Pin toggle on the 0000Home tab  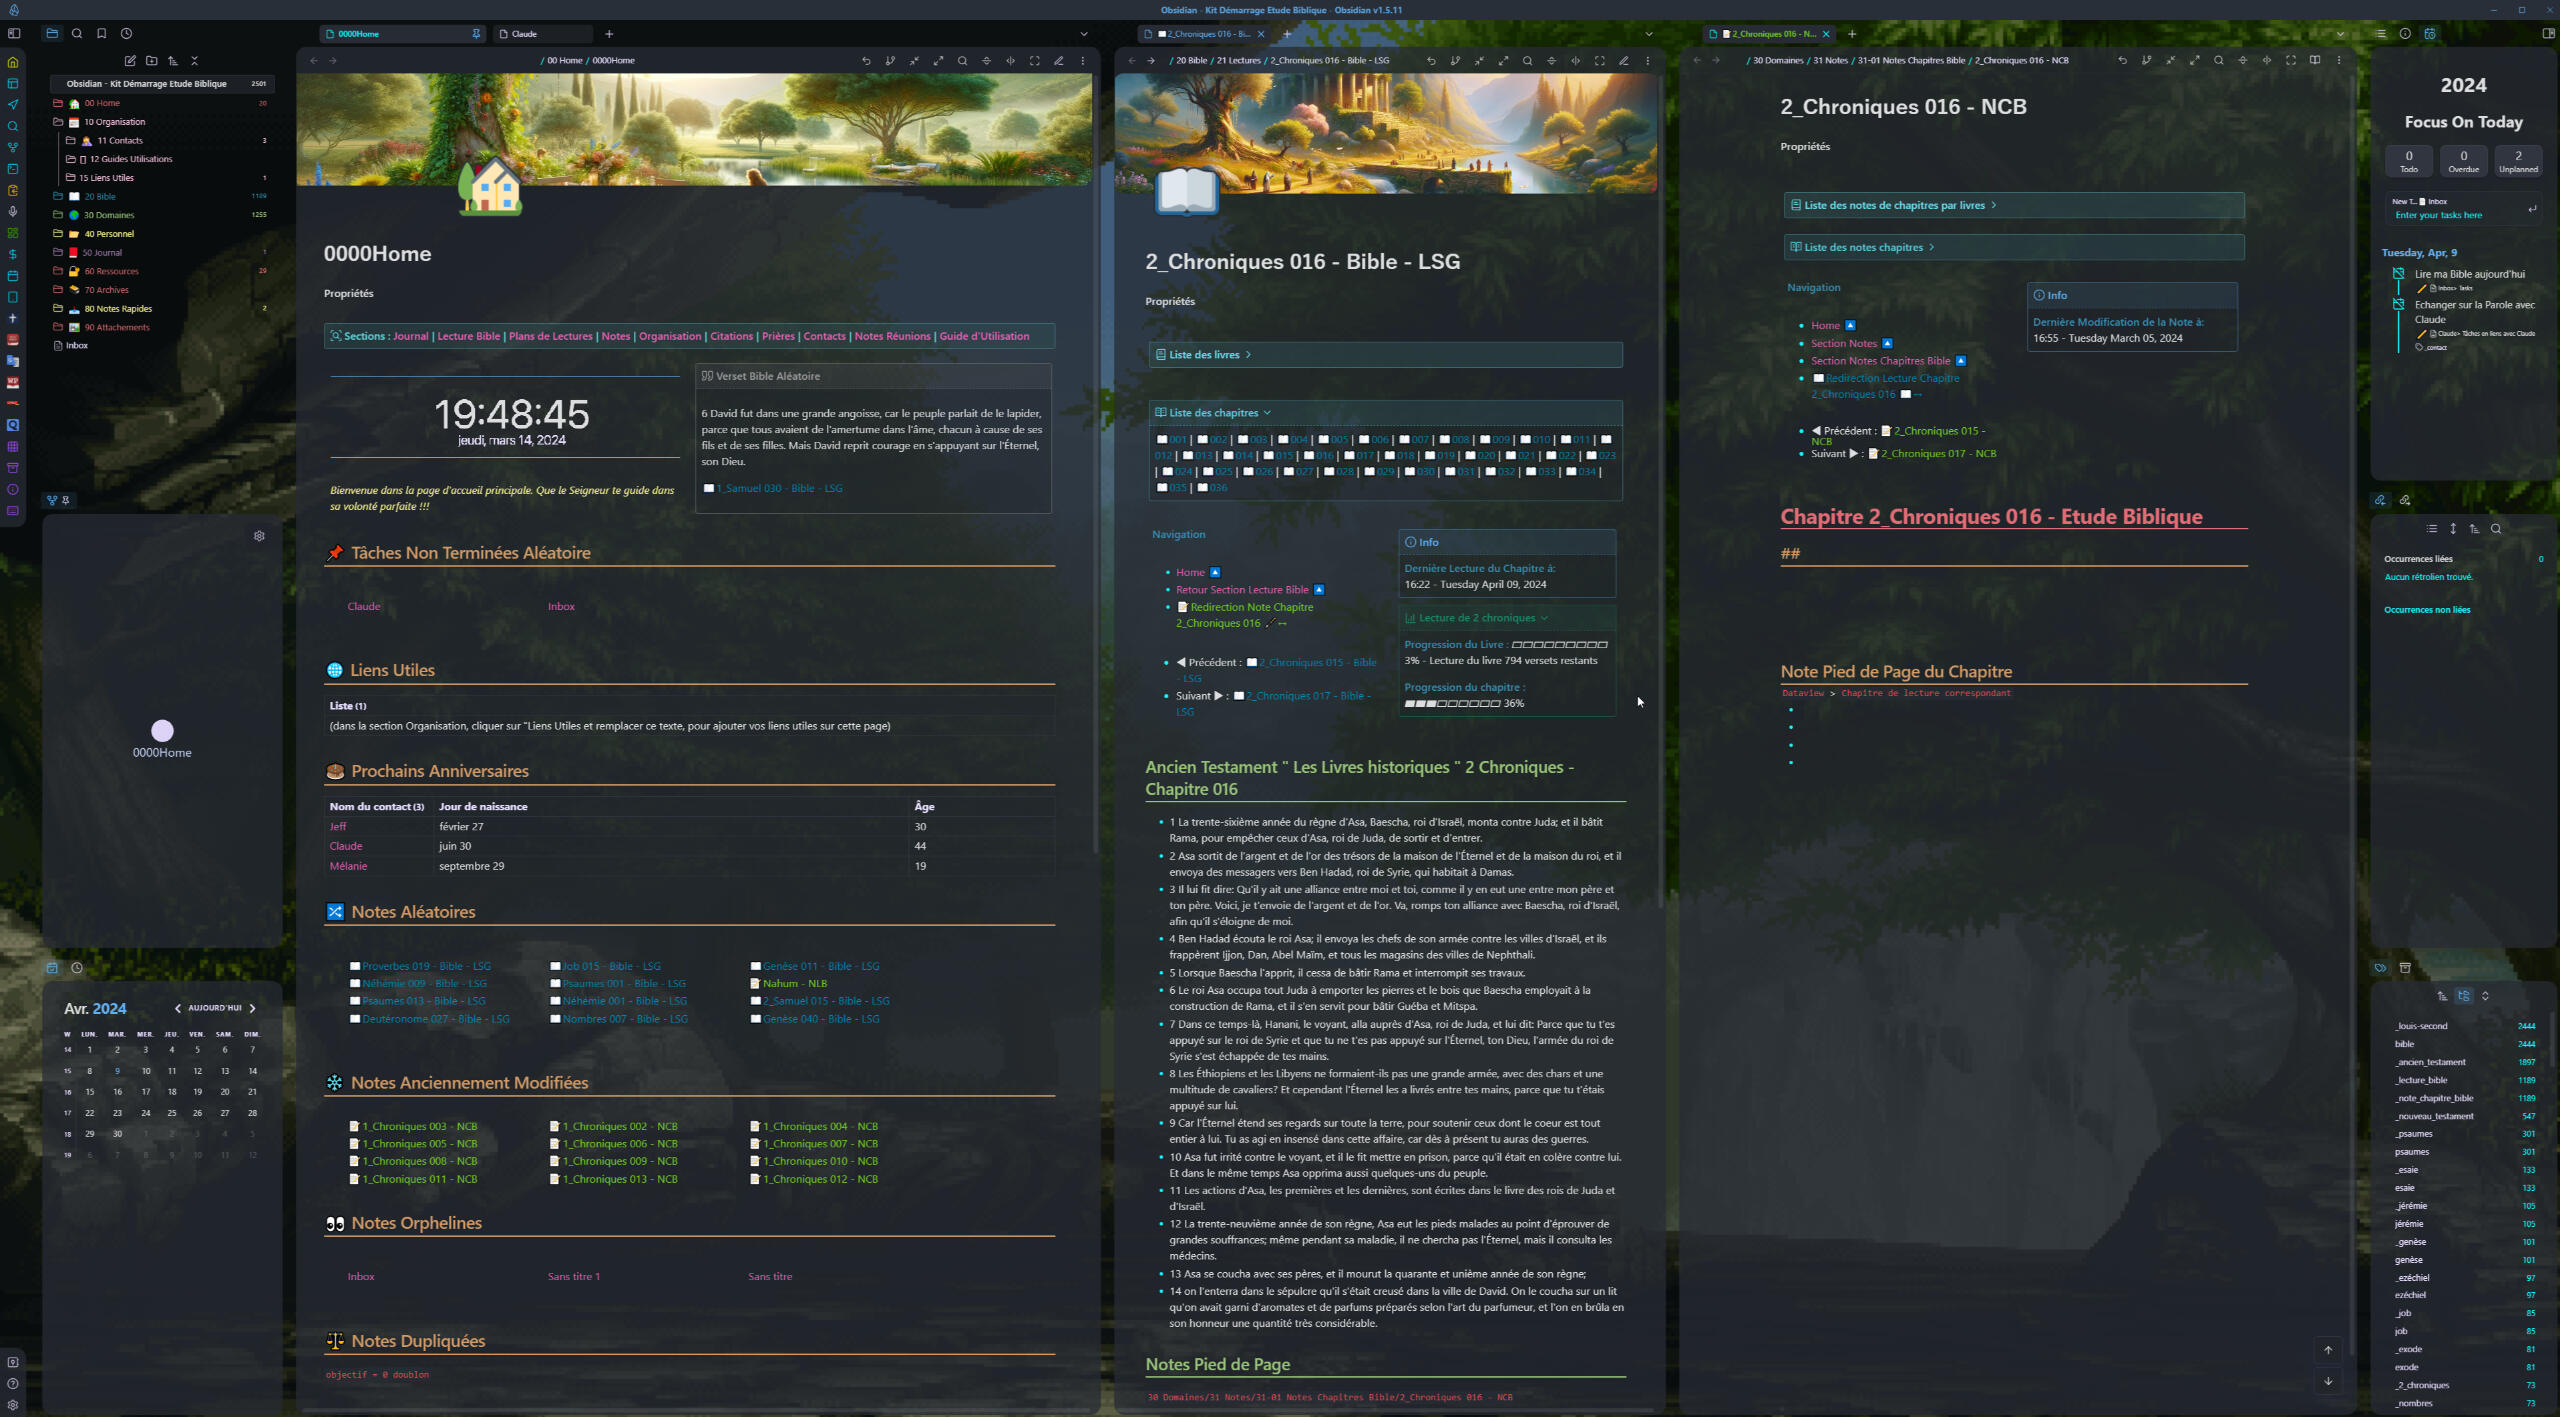[x=476, y=33]
